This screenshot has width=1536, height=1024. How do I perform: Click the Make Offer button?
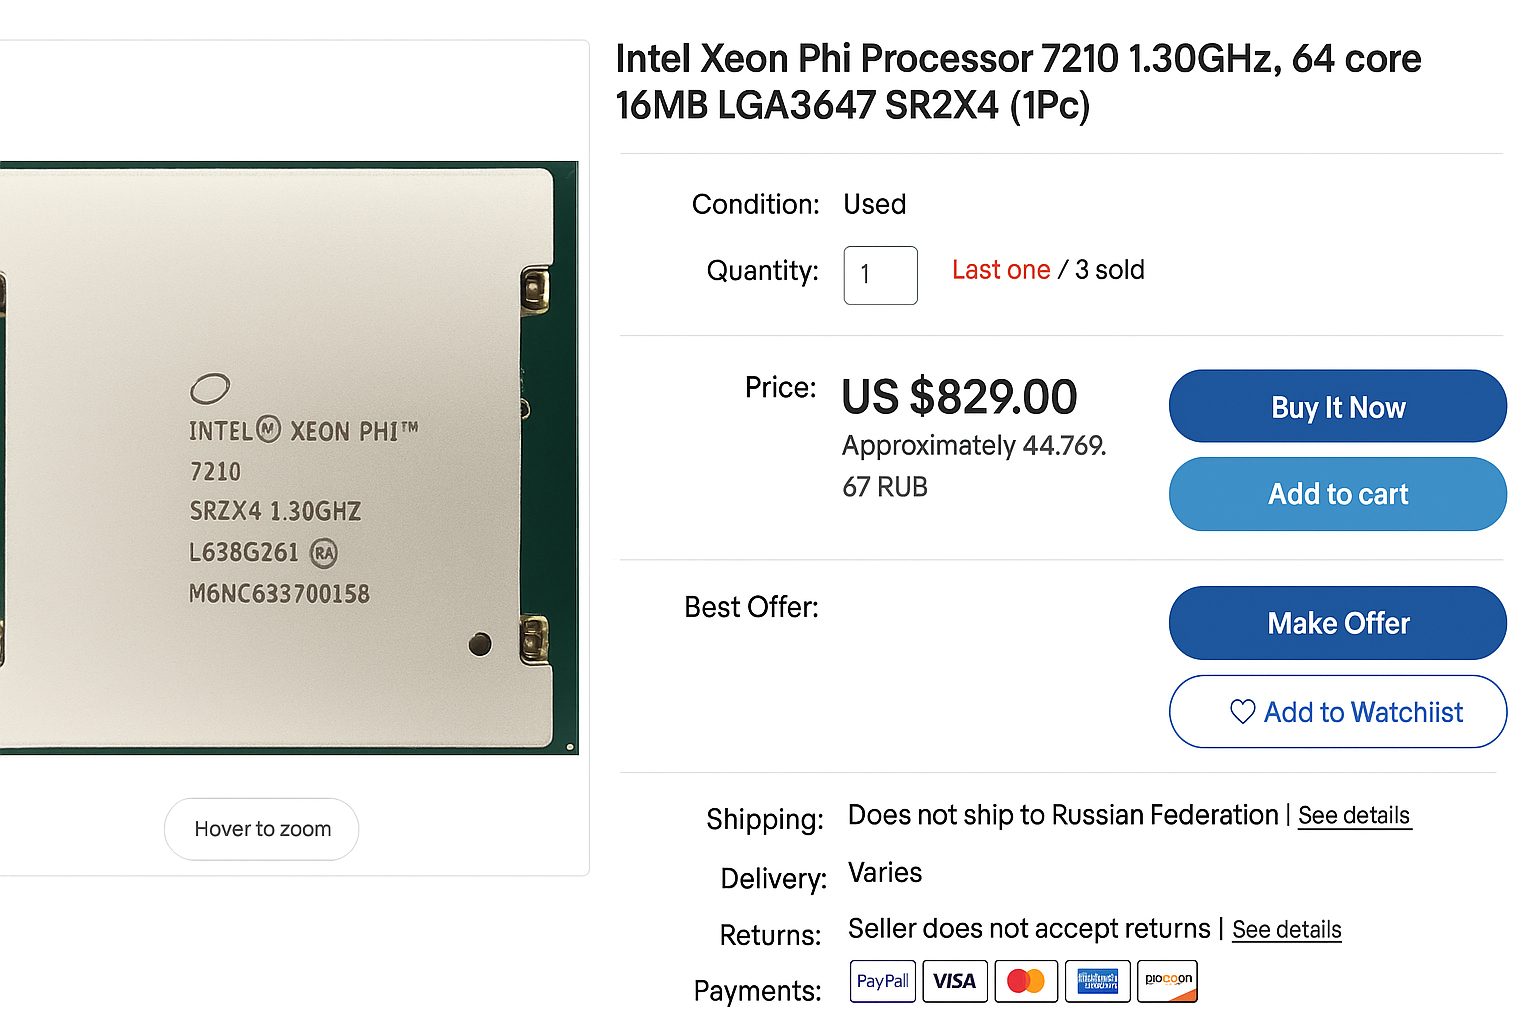1338,623
